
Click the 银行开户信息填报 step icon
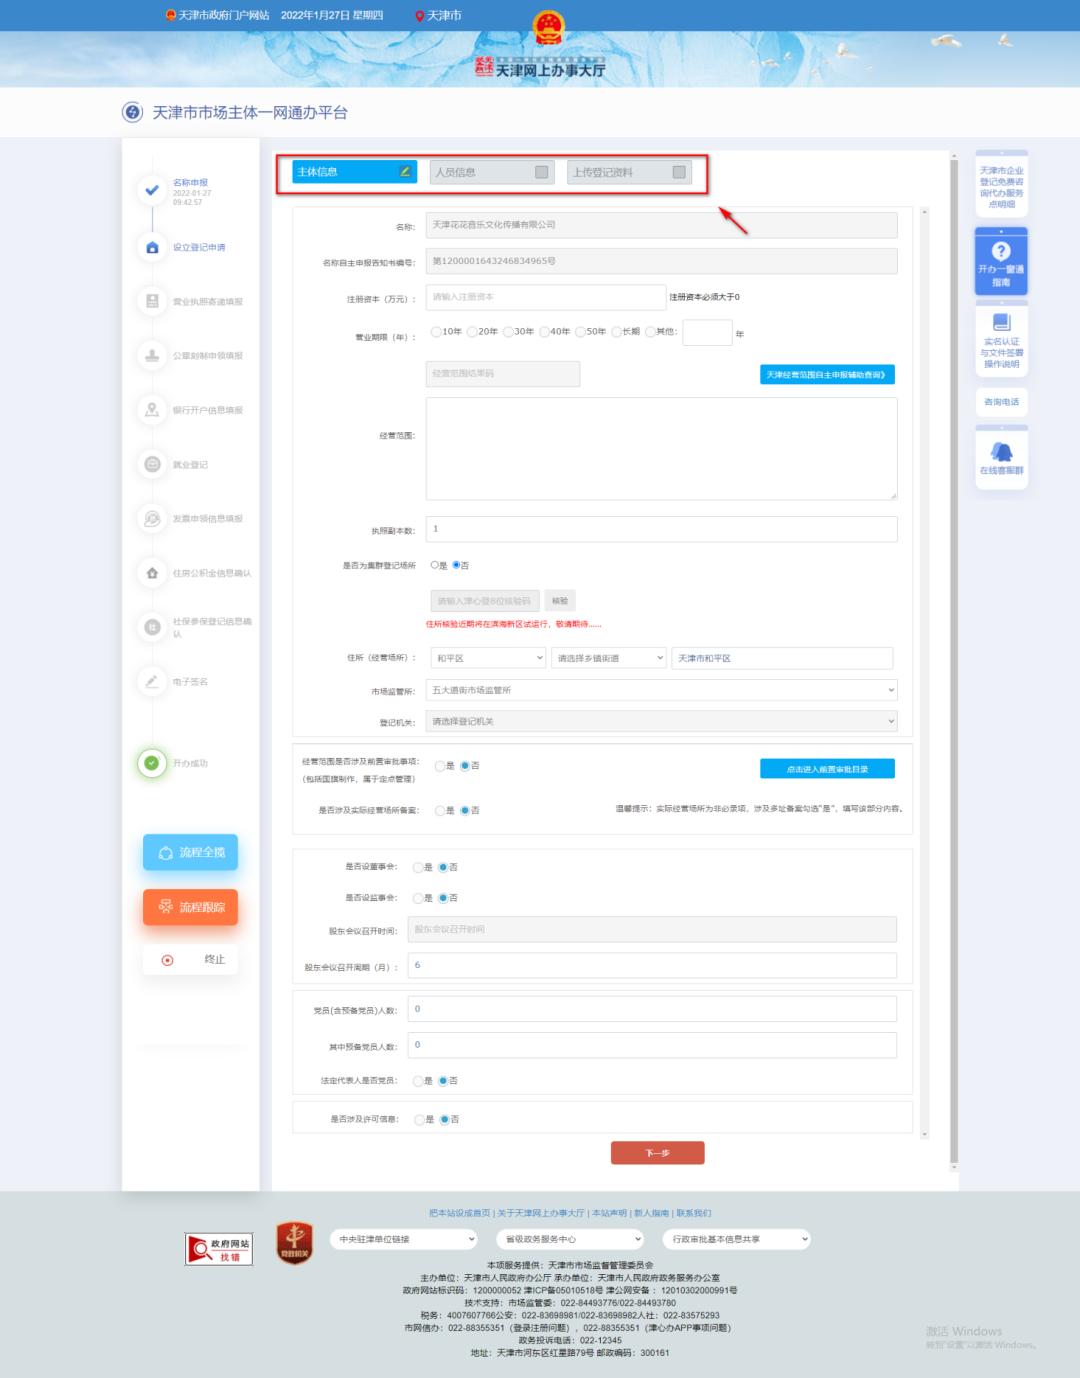[152, 409]
